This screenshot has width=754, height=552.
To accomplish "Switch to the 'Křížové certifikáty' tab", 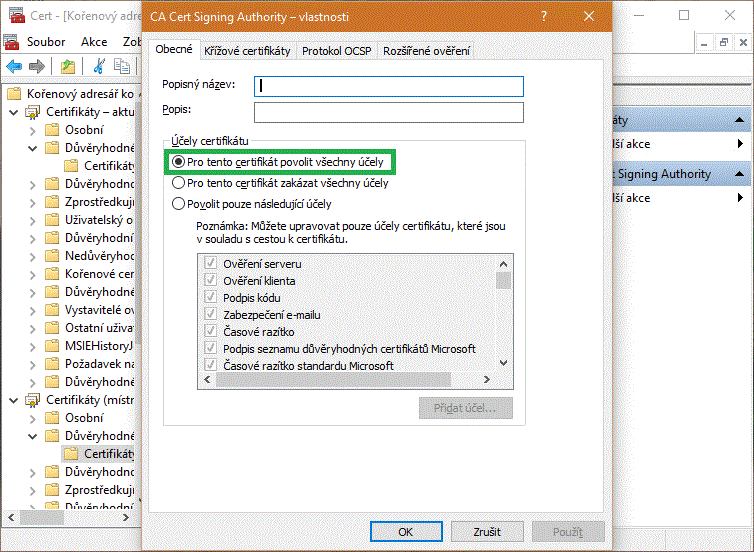I will (247, 51).
